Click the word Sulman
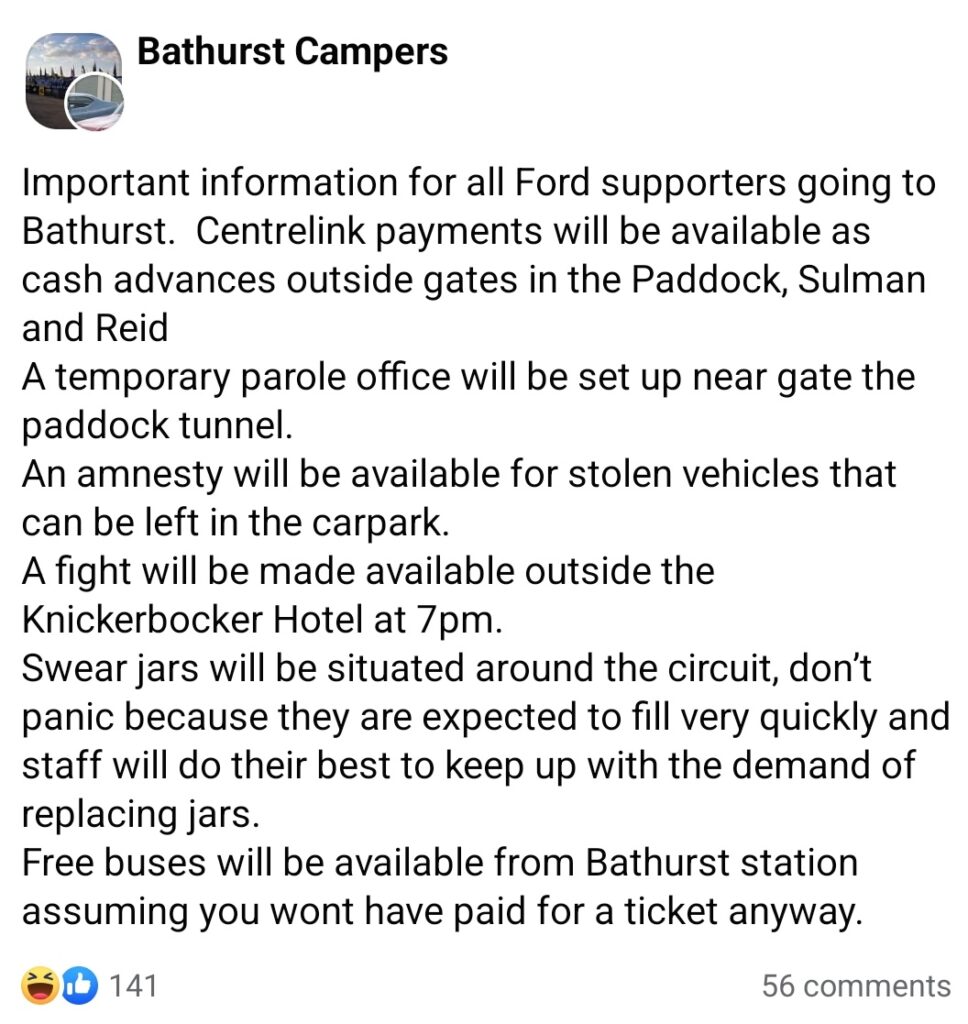The width and height of the screenshot is (968, 1024). click(862, 280)
